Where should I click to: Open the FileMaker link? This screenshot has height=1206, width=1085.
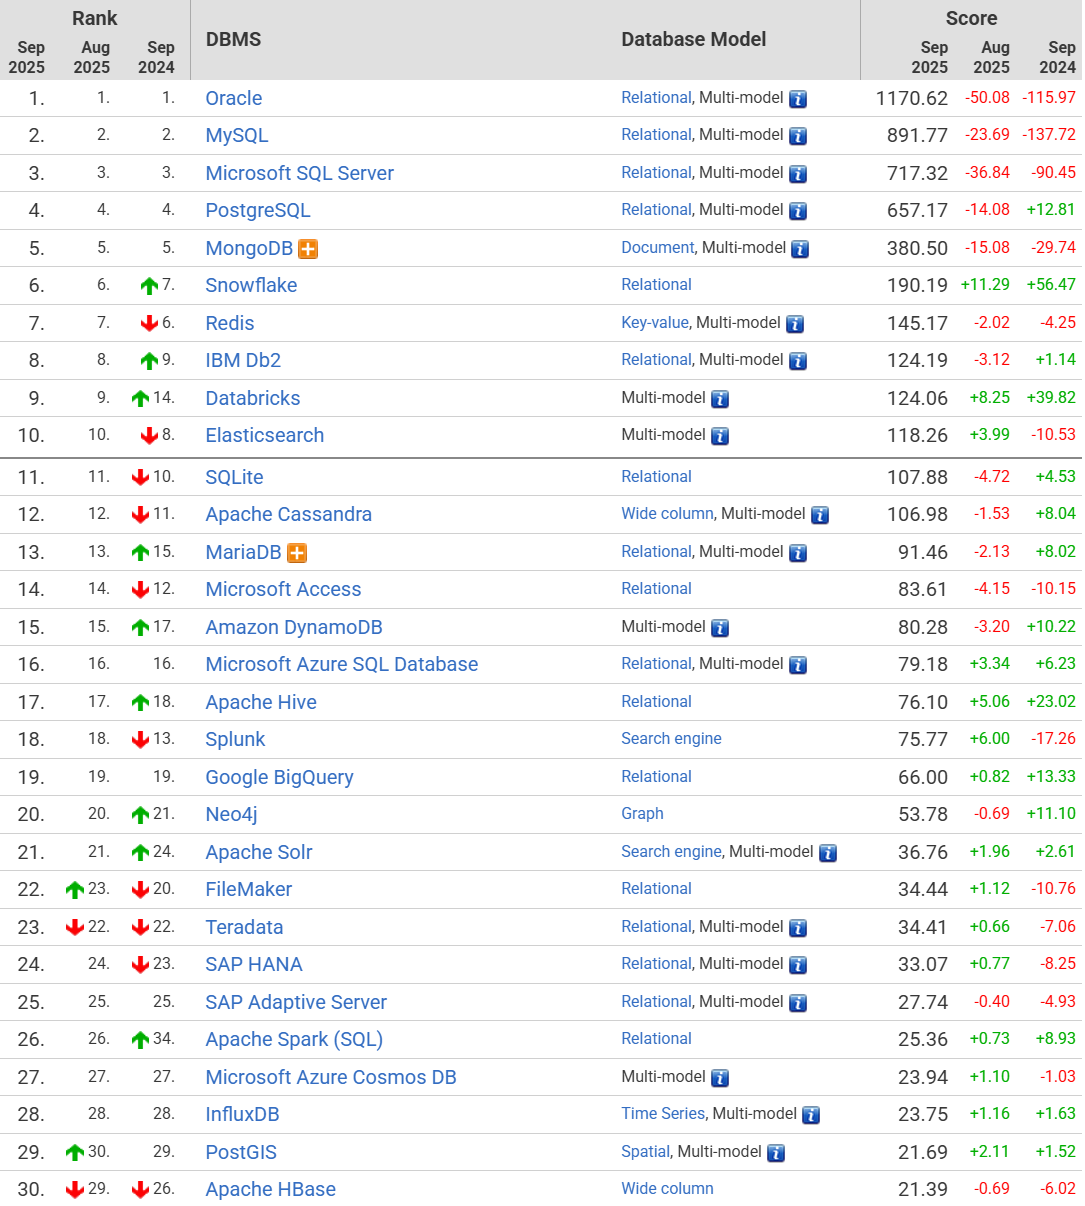(x=249, y=889)
